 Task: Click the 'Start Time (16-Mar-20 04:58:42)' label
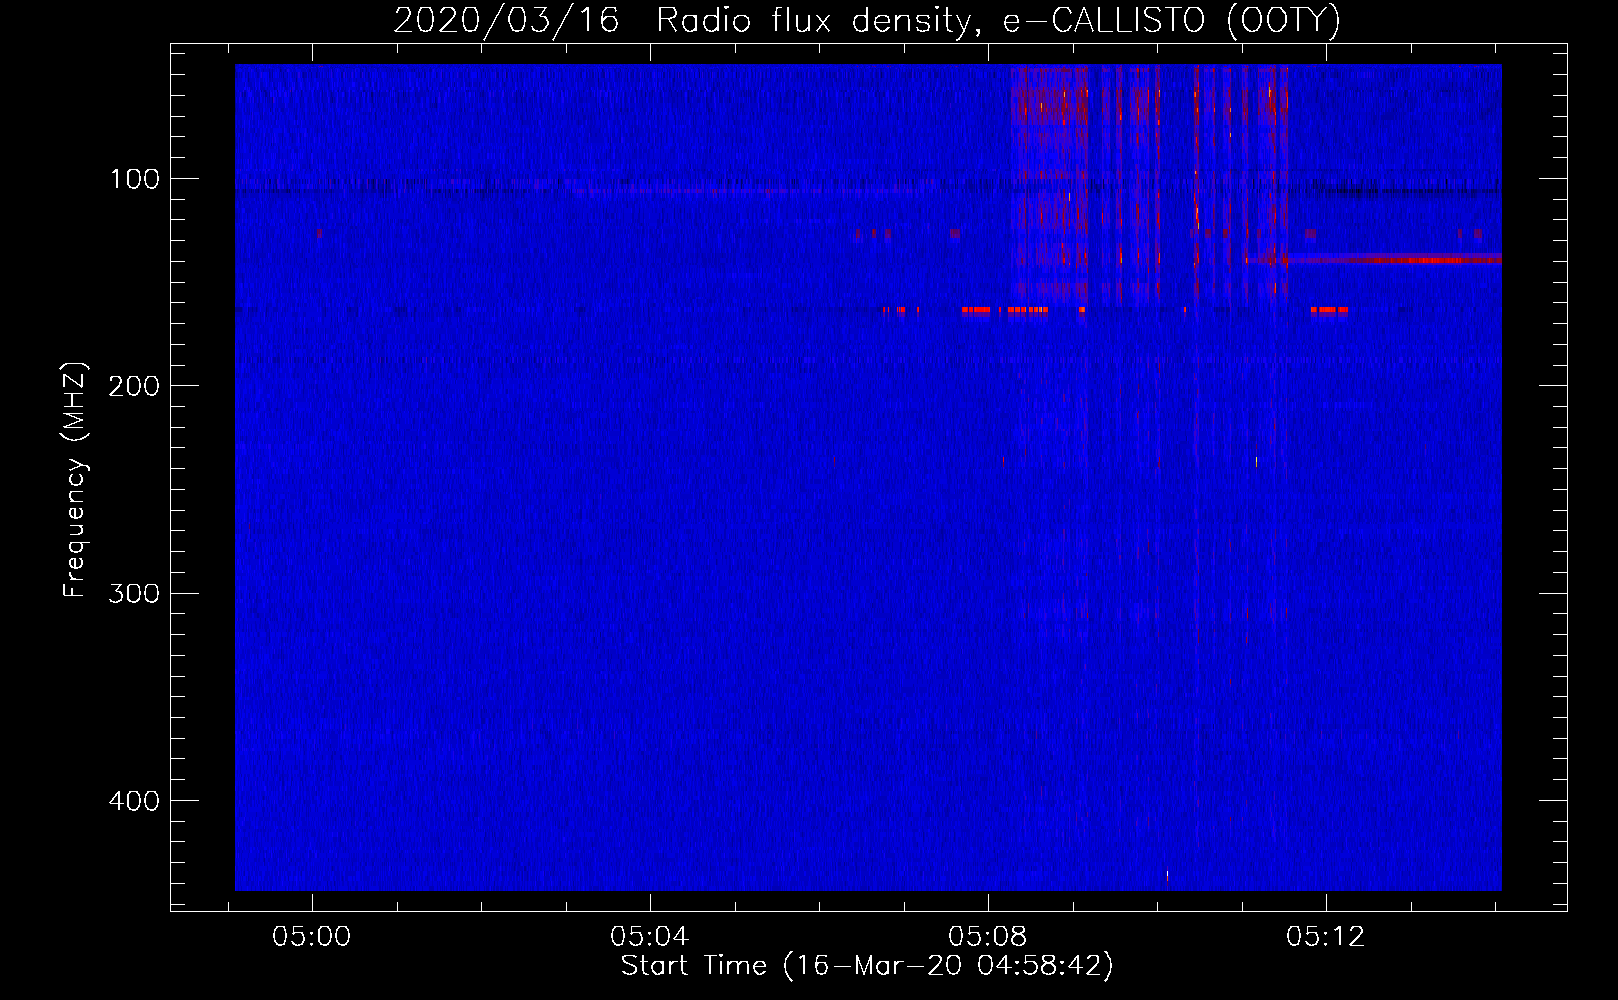pos(867,966)
